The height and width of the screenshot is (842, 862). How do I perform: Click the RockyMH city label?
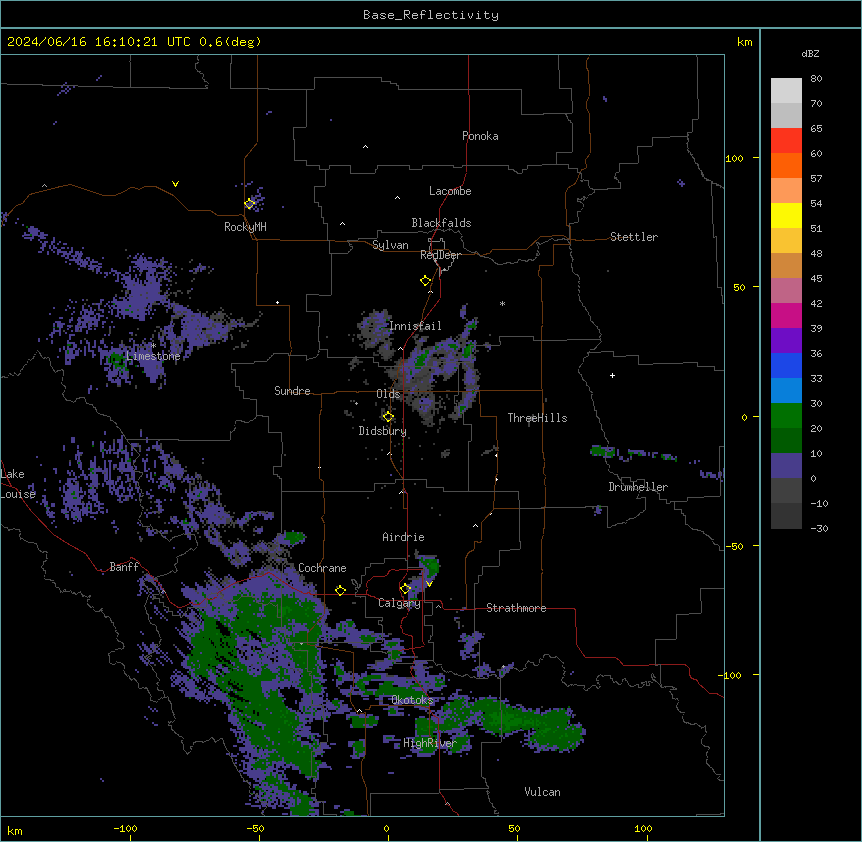(245, 227)
